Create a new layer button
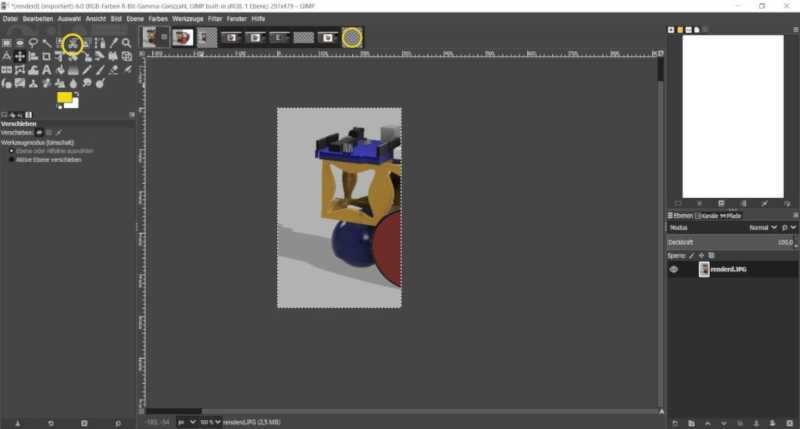Screen dimensions: 800x429 click(x=674, y=423)
